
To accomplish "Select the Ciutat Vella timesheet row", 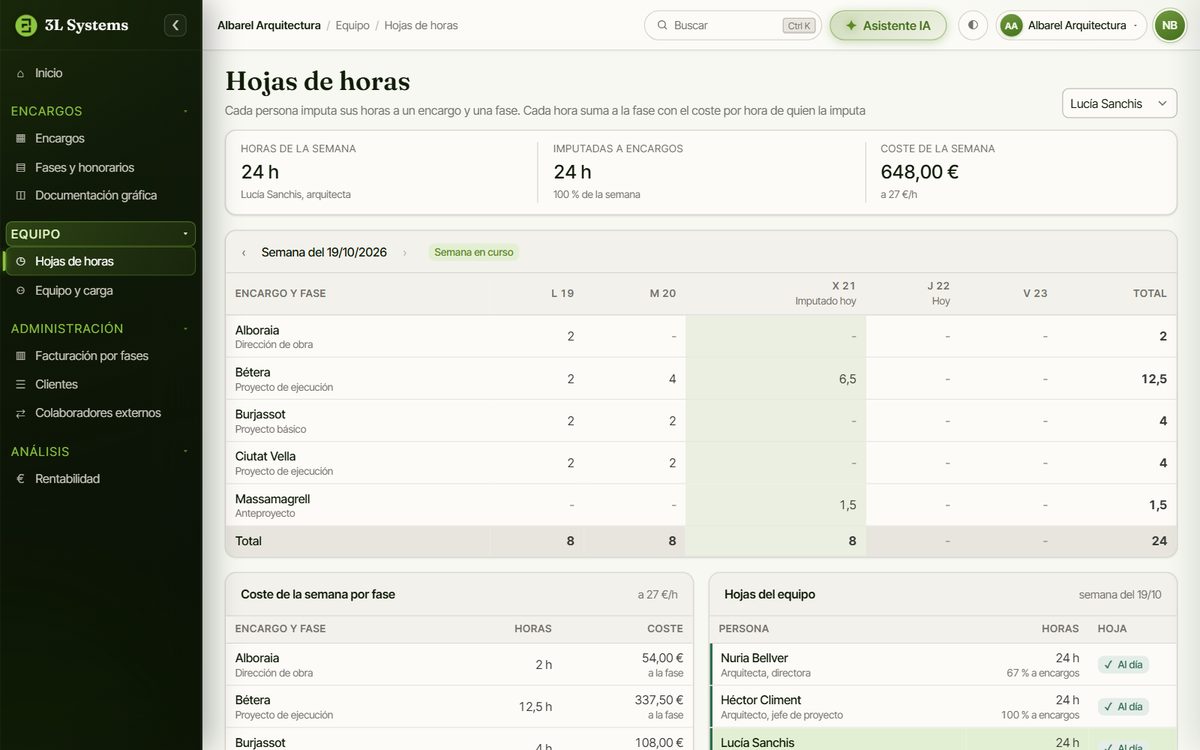I will pyautogui.click(x=701, y=463).
